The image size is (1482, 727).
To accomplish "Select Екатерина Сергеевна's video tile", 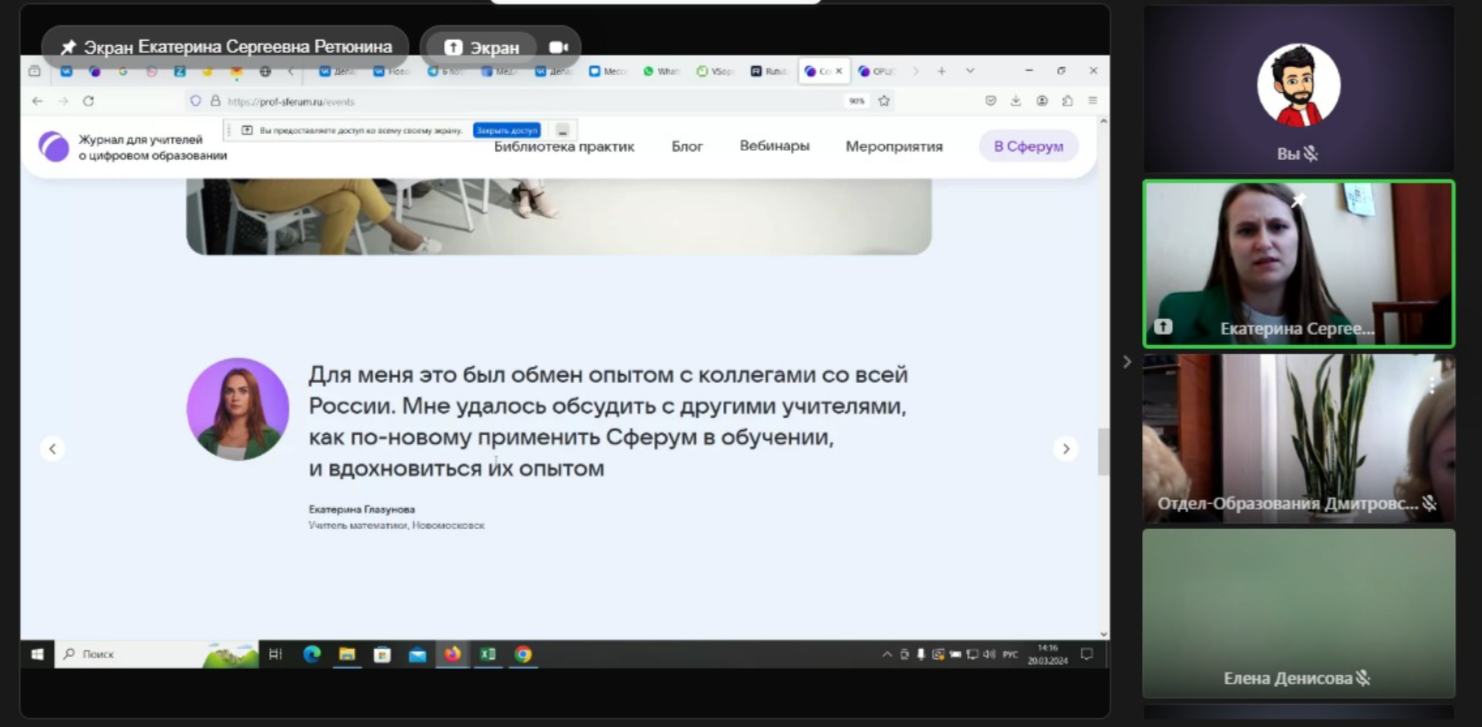I will (1298, 264).
